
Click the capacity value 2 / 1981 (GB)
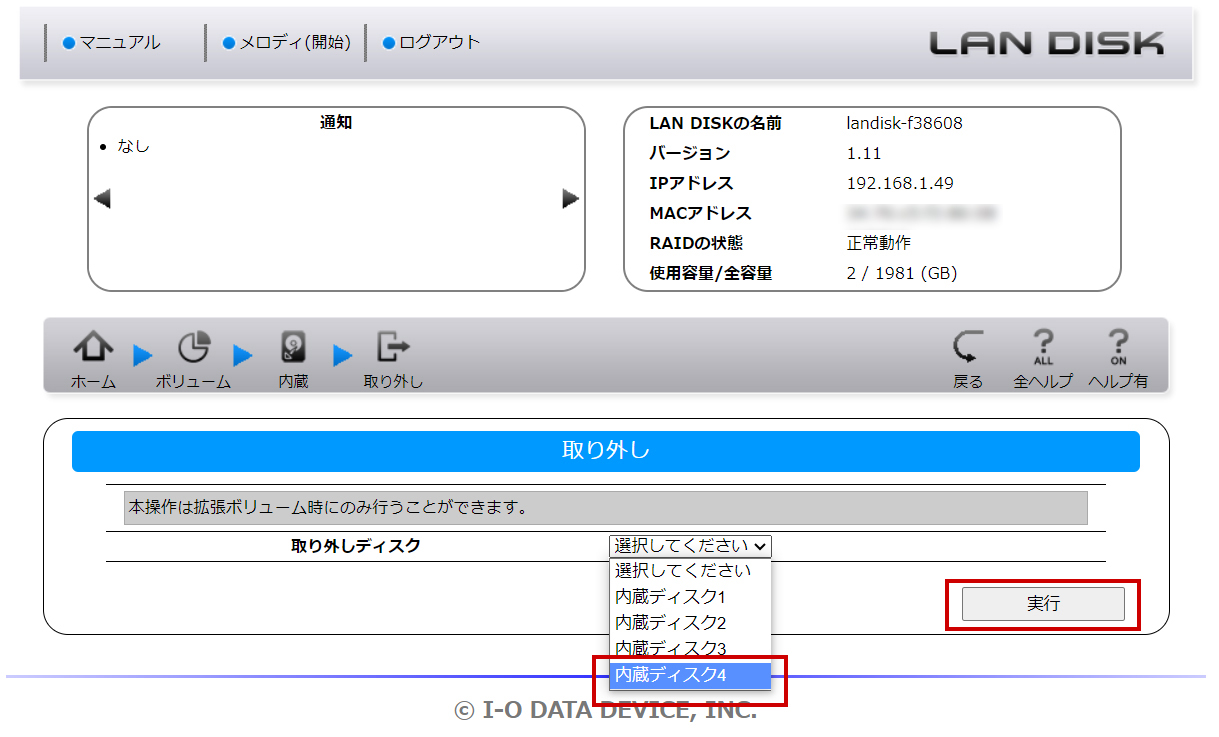click(902, 273)
